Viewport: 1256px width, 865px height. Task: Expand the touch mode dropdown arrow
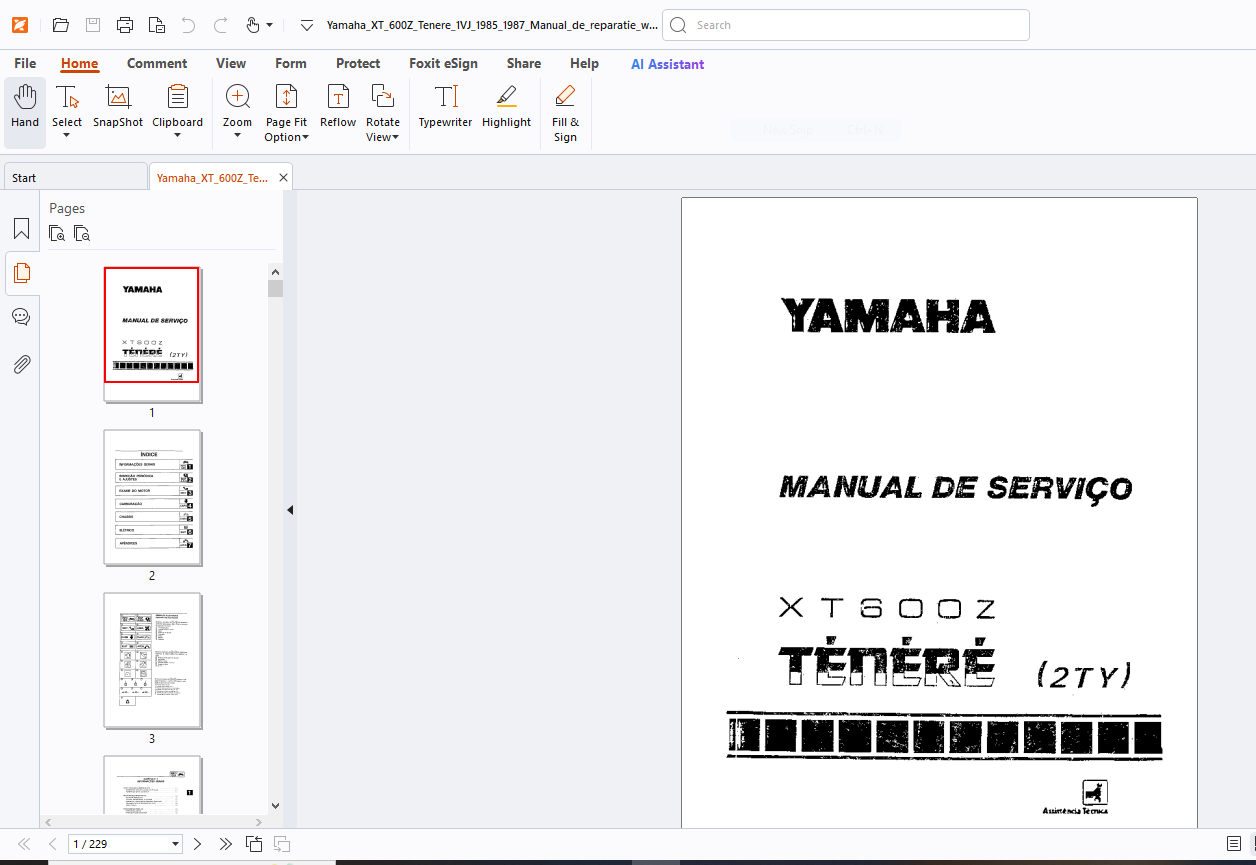point(270,25)
